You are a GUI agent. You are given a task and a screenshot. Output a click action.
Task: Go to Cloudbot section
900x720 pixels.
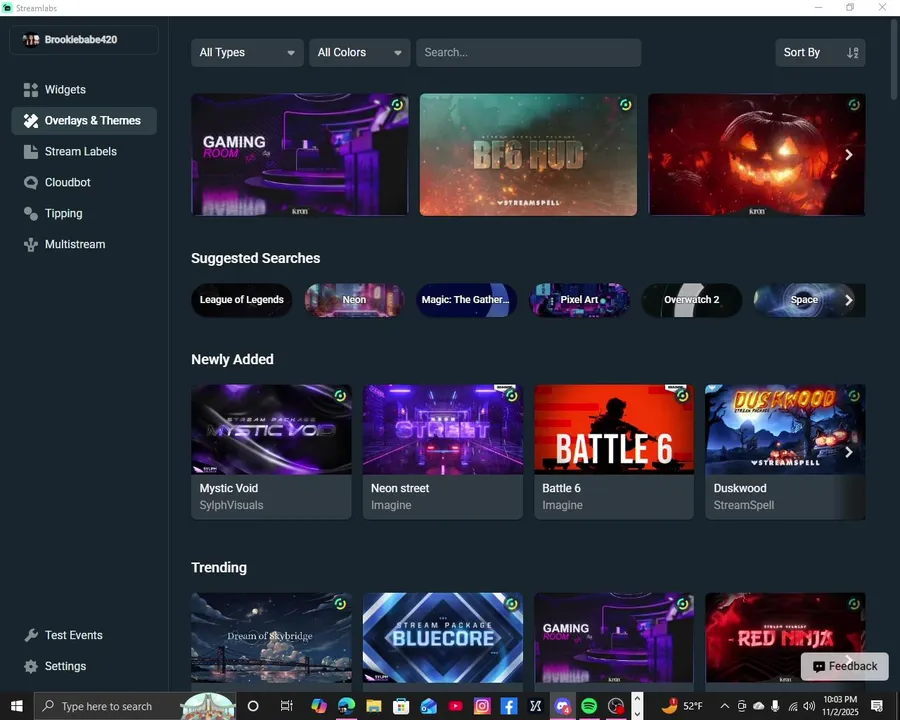(84, 183)
